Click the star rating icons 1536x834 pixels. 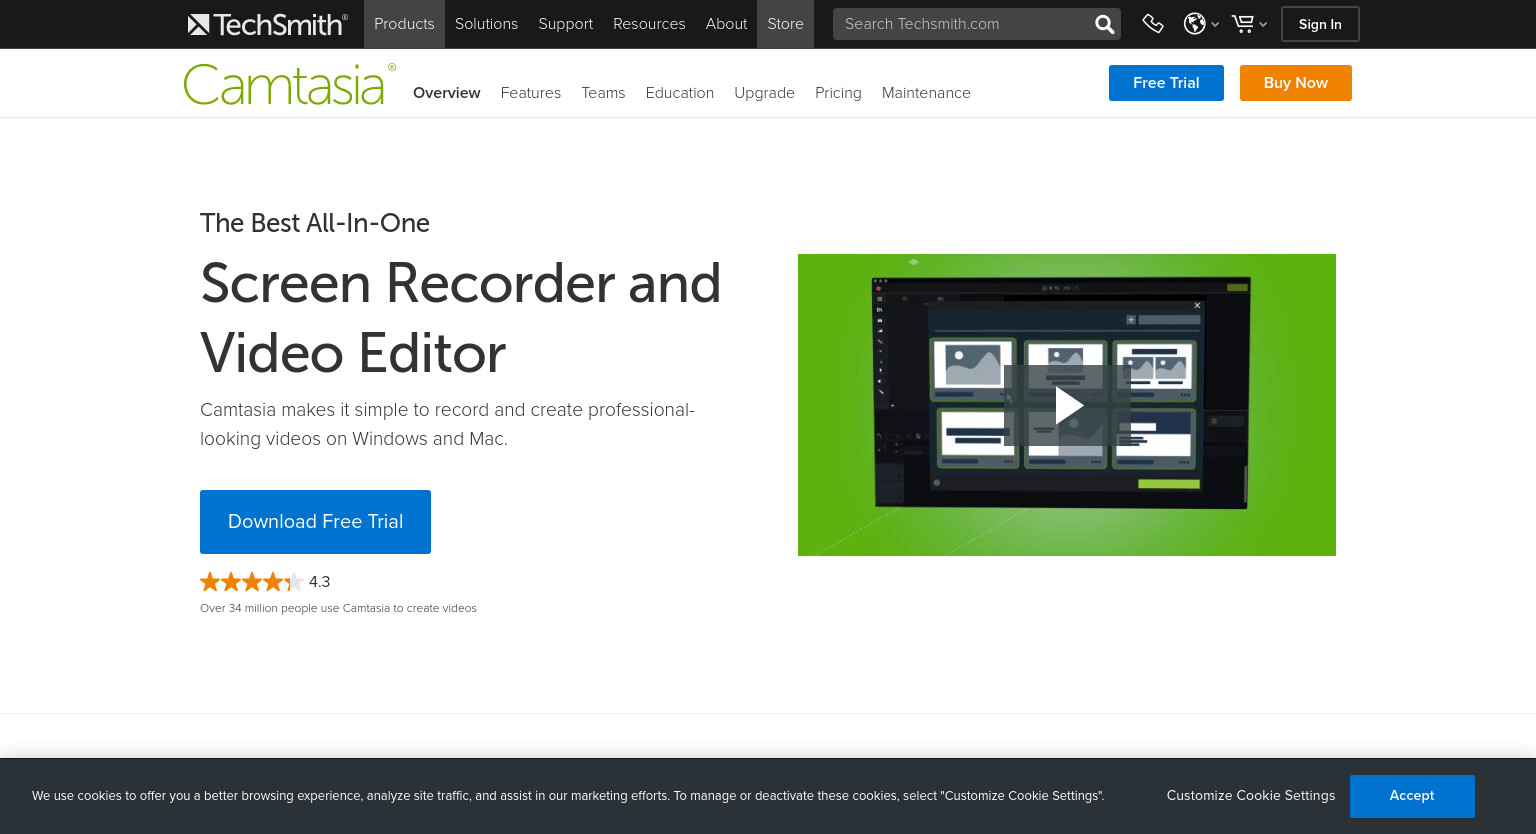[x=252, y=582]
